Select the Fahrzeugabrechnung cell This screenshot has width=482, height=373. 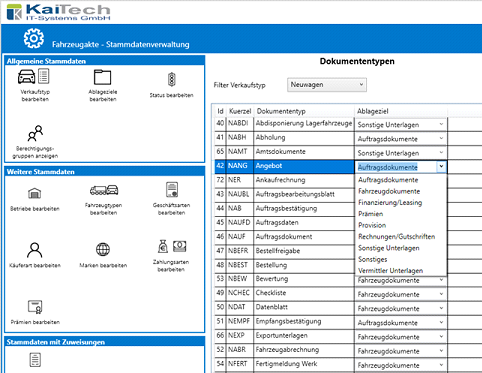click(x=304, y=350)
